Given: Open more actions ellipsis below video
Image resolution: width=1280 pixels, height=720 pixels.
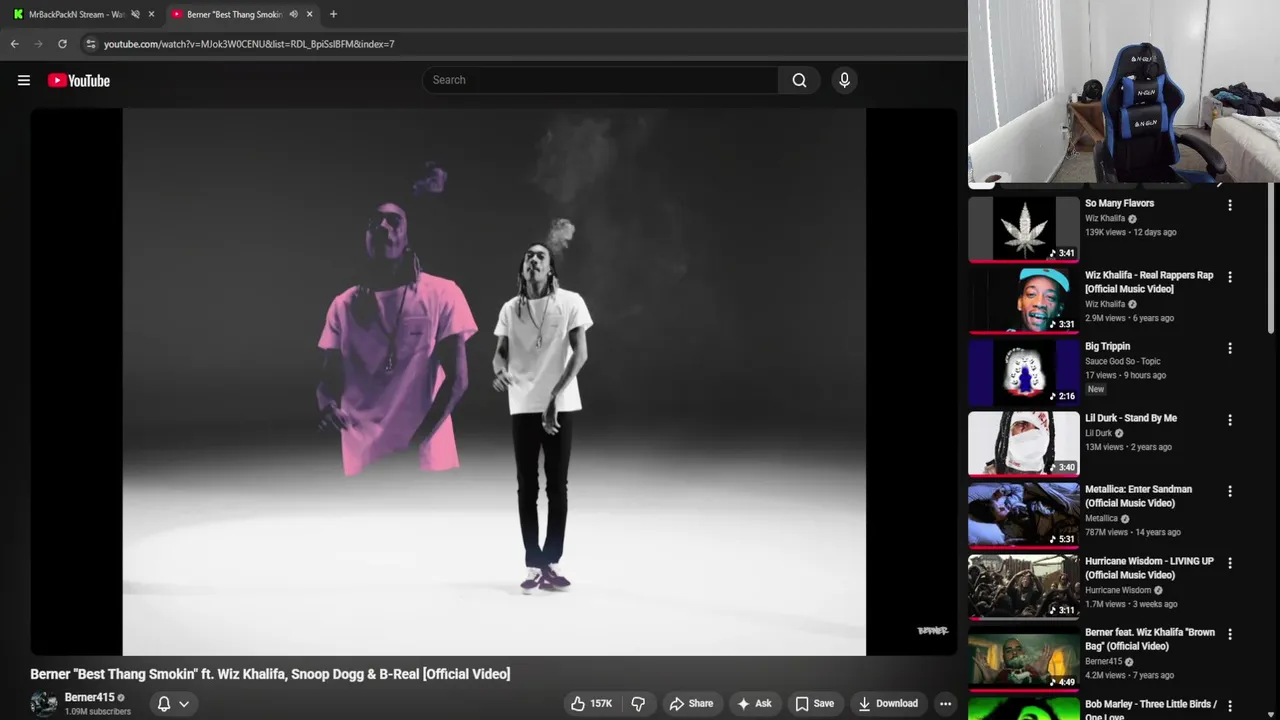Looking at the screenshot, I should [x=945, y=703].
